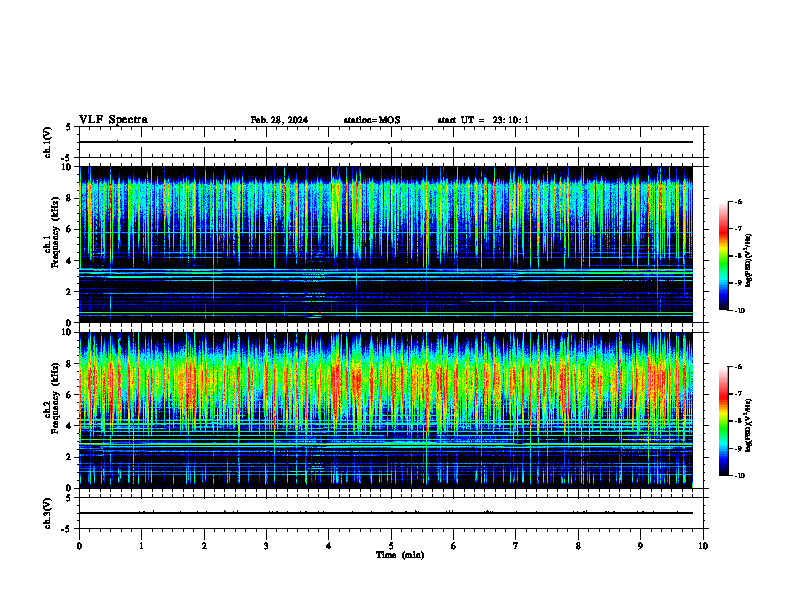Screen dimensions: 792x612
Task: Click the "-6" label on ch.1 color scale
Action: 738,201
